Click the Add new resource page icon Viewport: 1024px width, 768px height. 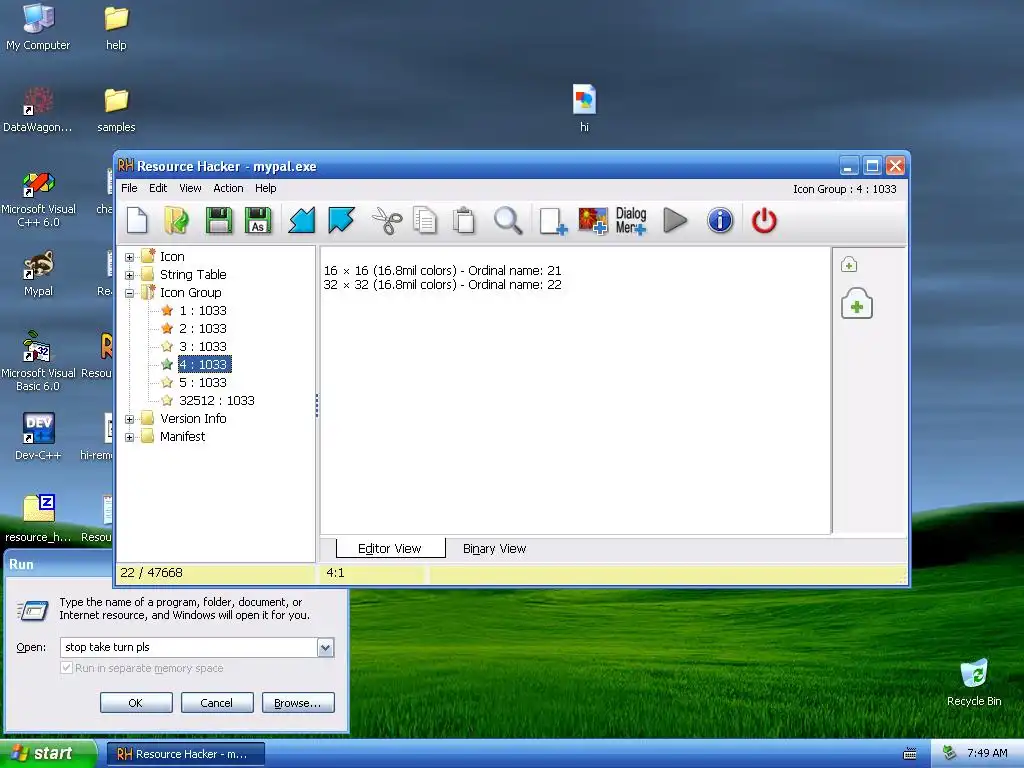point(552,221)
